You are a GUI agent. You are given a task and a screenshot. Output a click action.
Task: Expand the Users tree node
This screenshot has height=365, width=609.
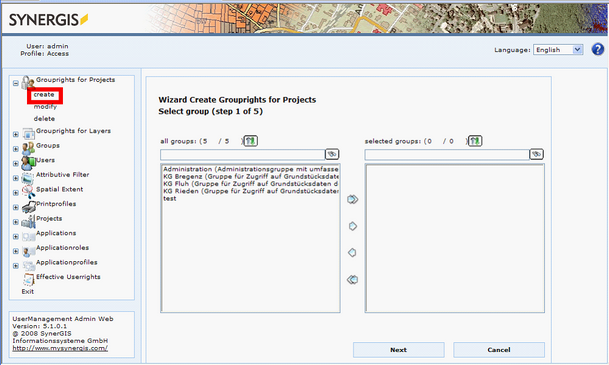16,163
